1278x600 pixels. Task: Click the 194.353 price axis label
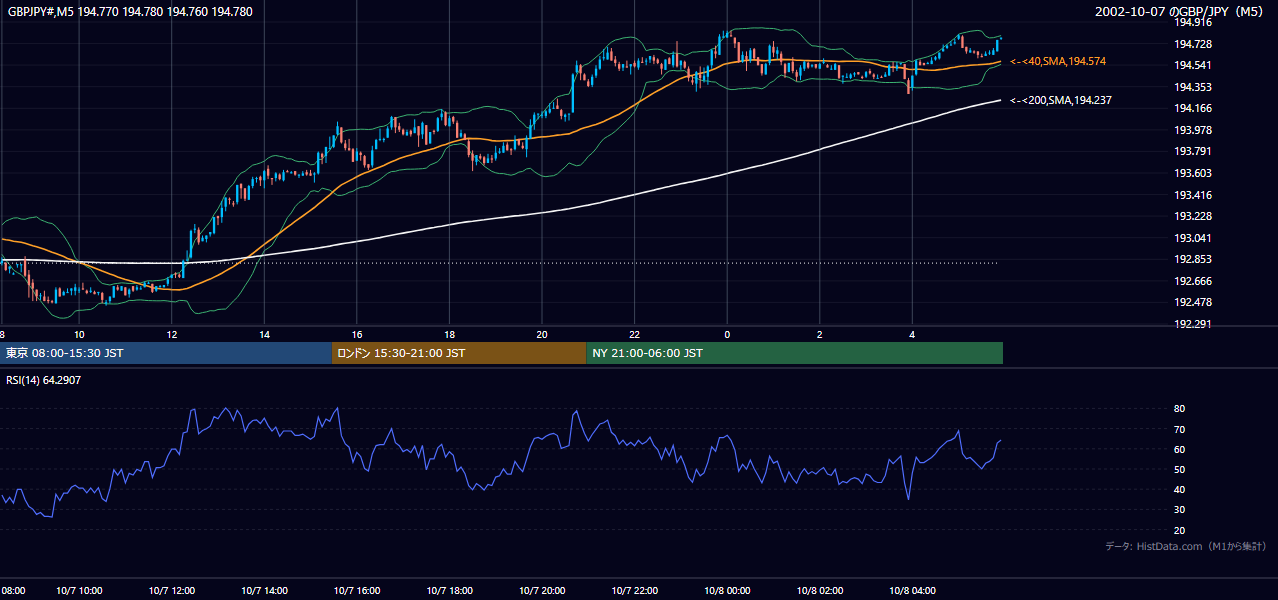[x=1193, y=87]
